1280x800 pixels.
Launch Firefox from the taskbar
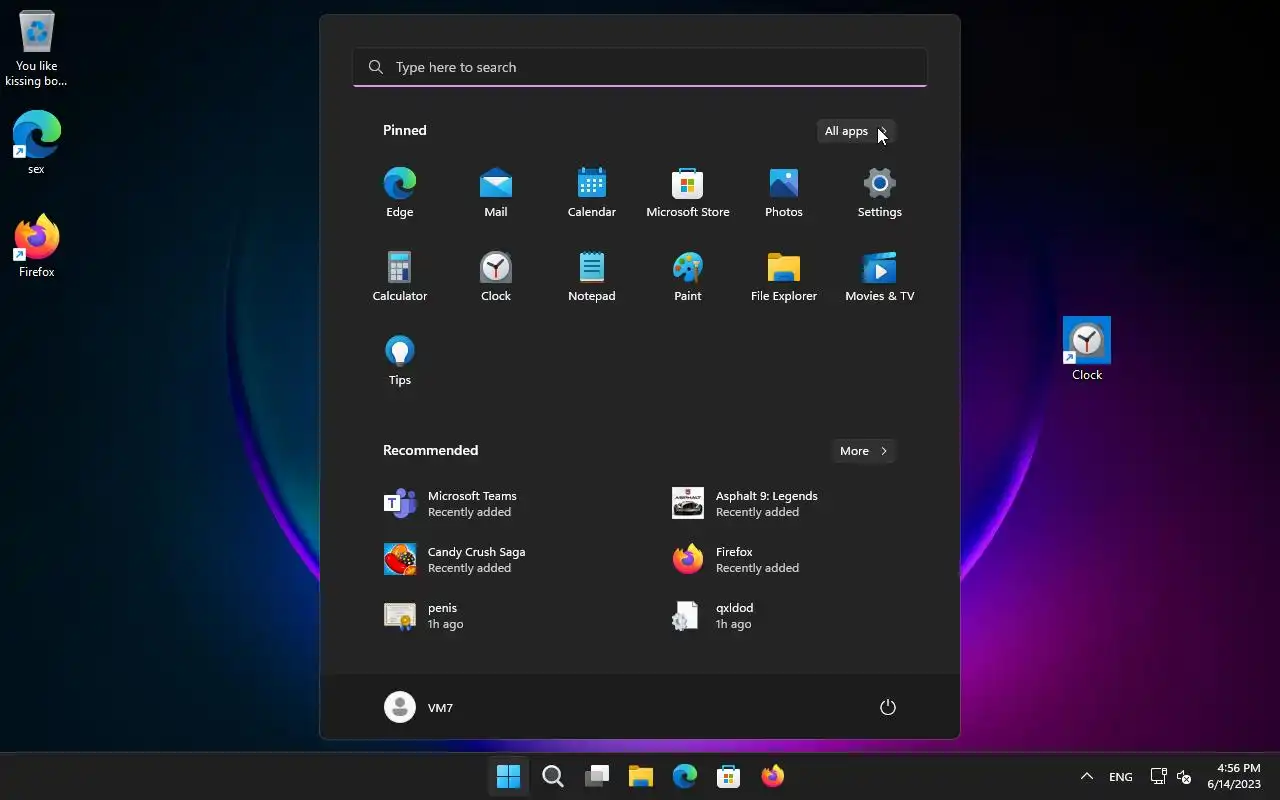[773, 776]
